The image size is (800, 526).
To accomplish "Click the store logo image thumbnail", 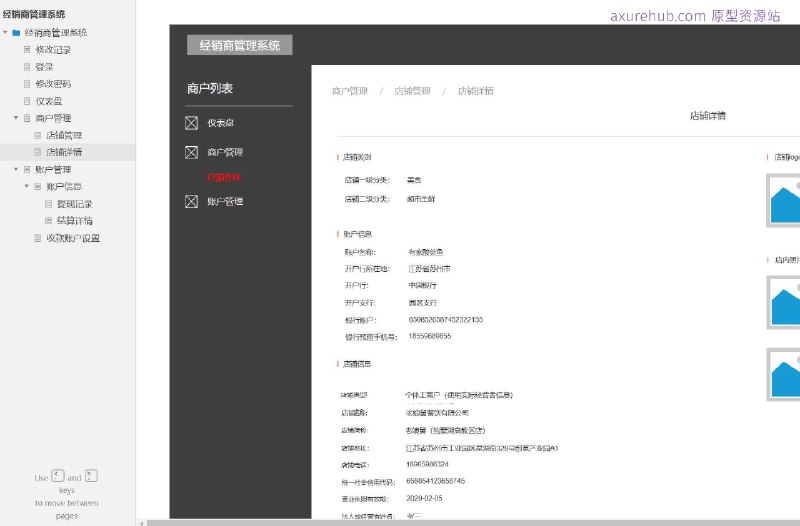I will point(783,201).
